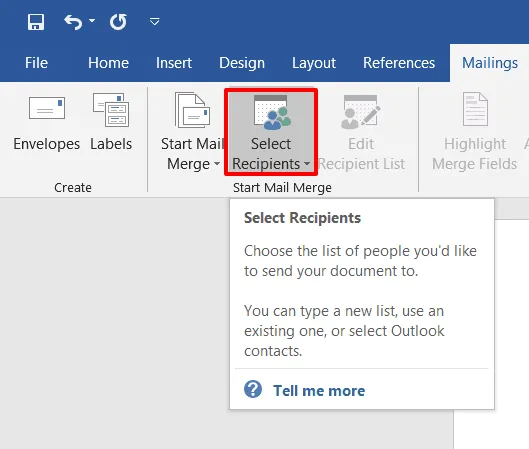
Task: Click the Tell me more help icon
Action: pos(253,389)
